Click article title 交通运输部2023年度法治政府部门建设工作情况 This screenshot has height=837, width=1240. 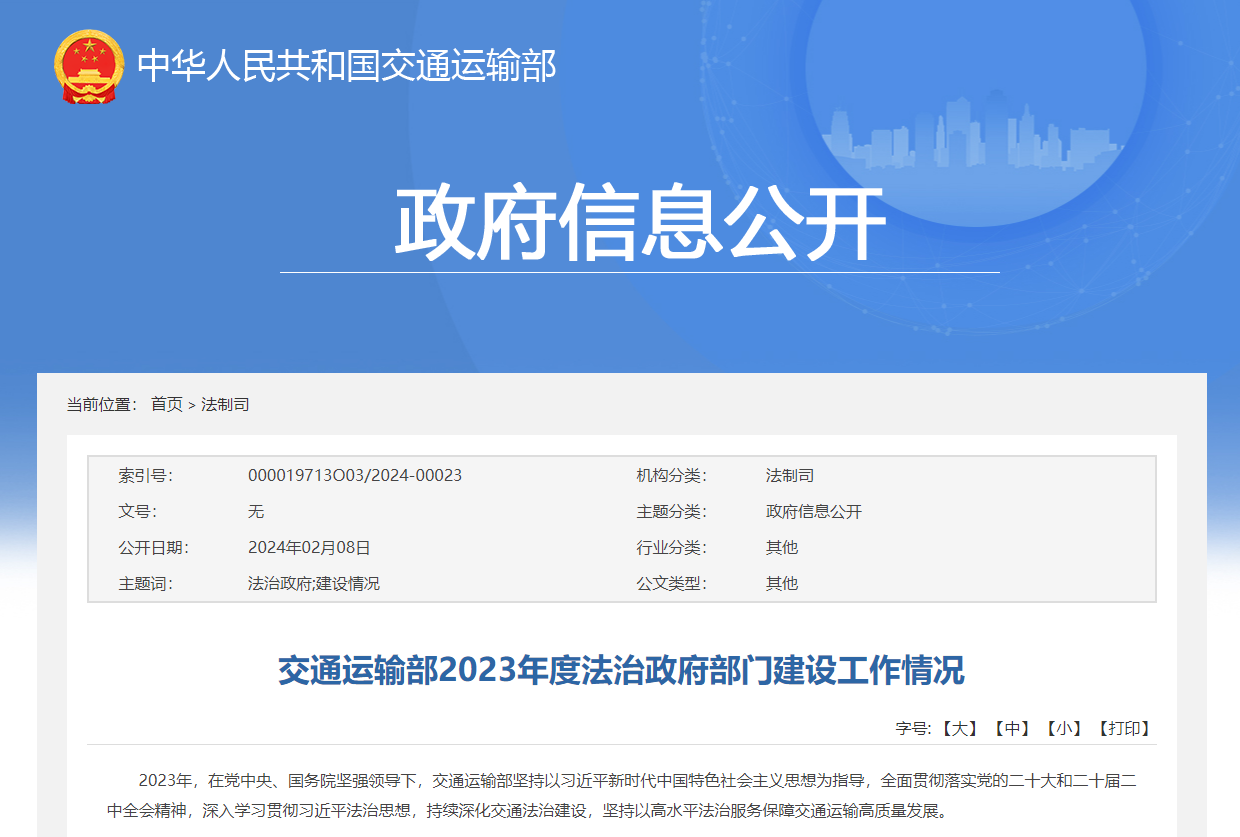point(621,670)
